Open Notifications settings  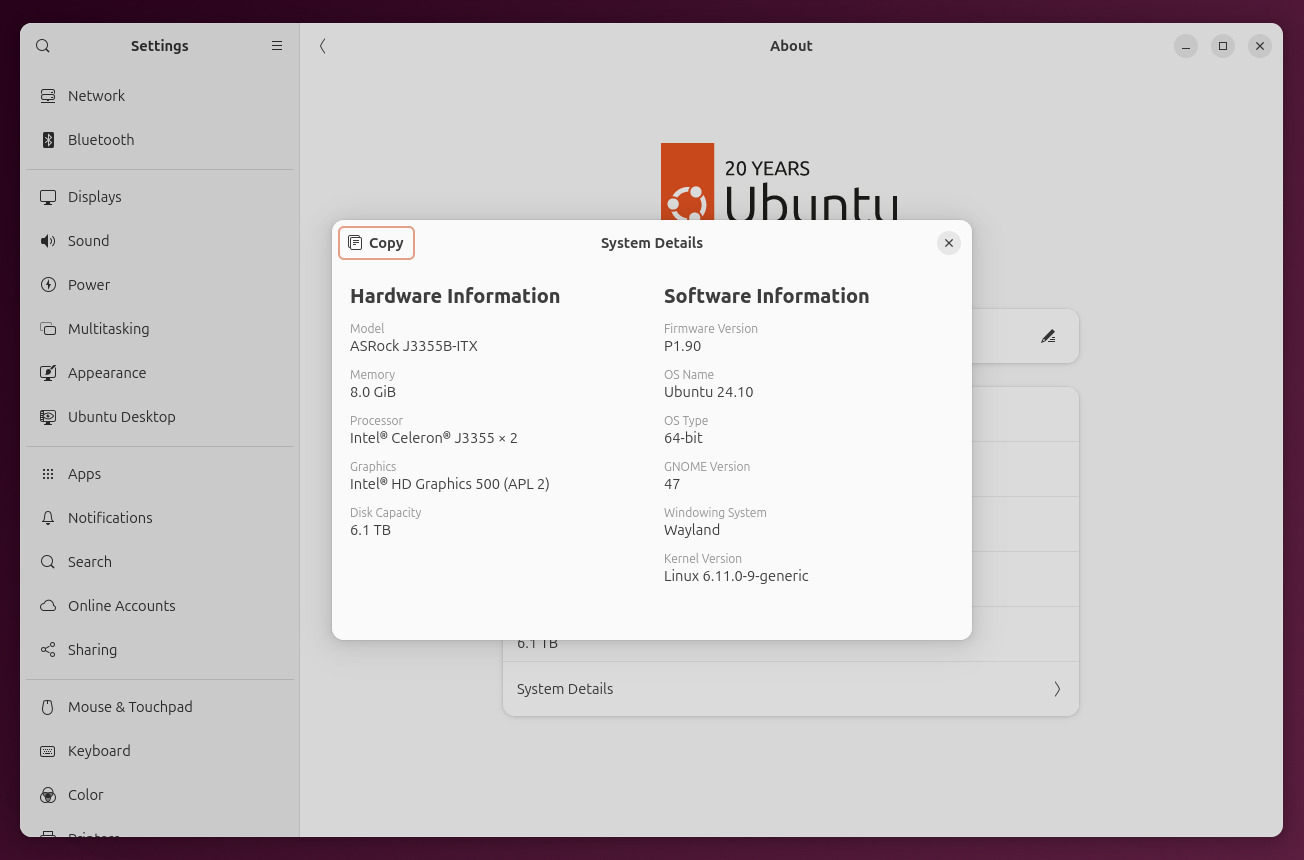click(160, 518)
